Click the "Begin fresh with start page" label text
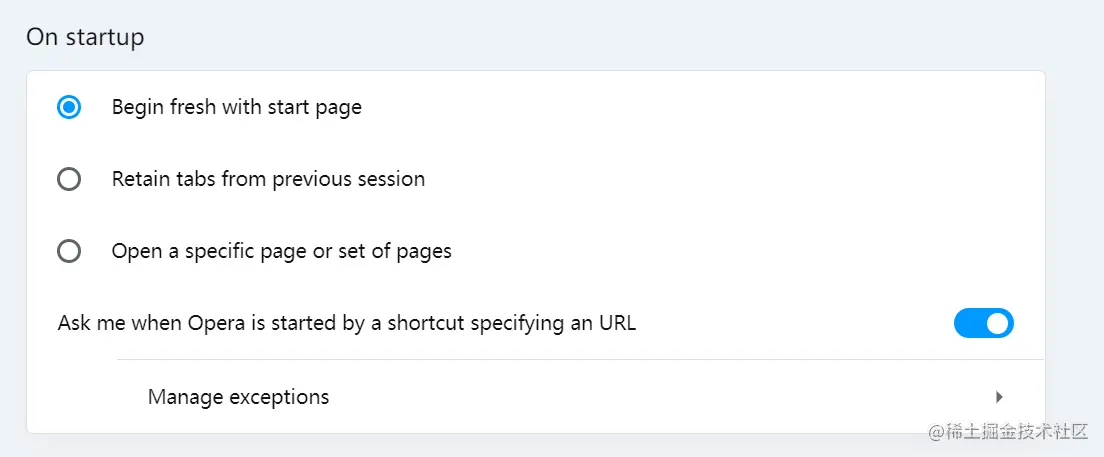Image resolution: width=1104 pixels, height=457 pixels. 236,107
